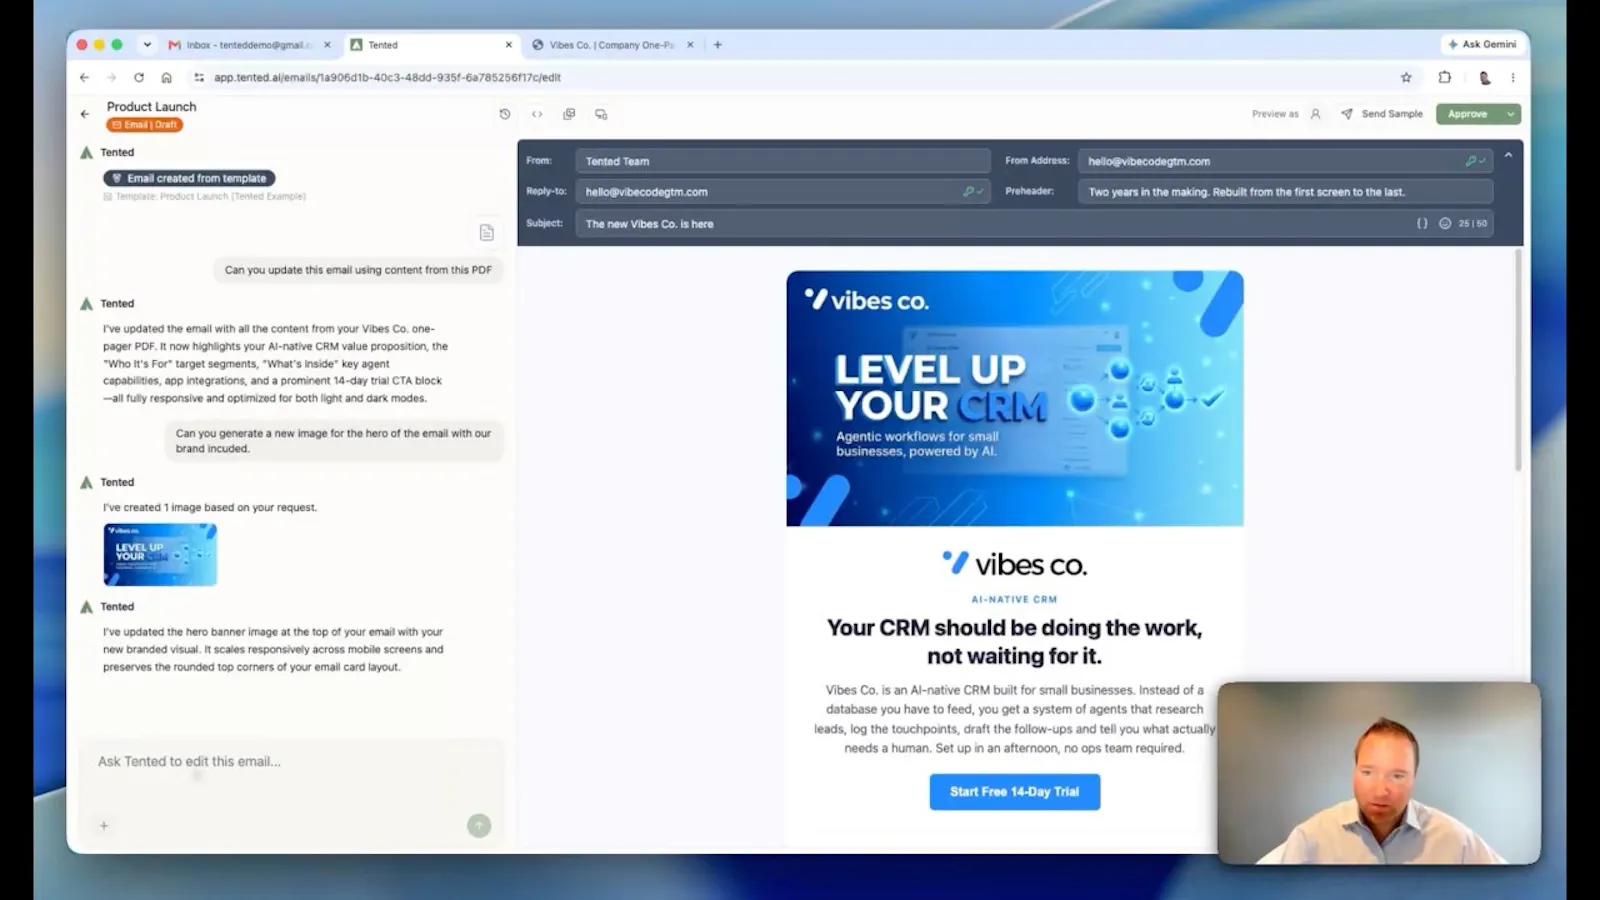Open Chrome three-dot menu
Viewport: 1600px width, 900px height.
coord(1513,77)
